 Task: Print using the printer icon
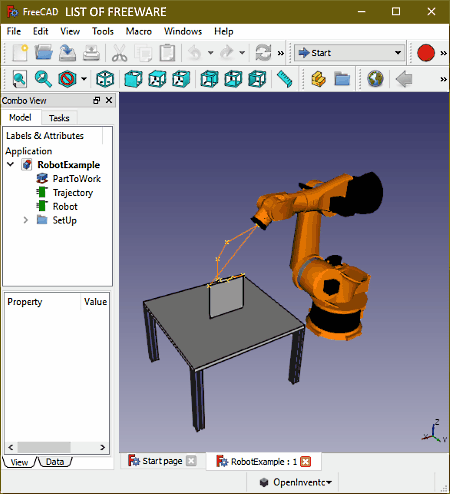pyautogui.click(x=91, y=53)
